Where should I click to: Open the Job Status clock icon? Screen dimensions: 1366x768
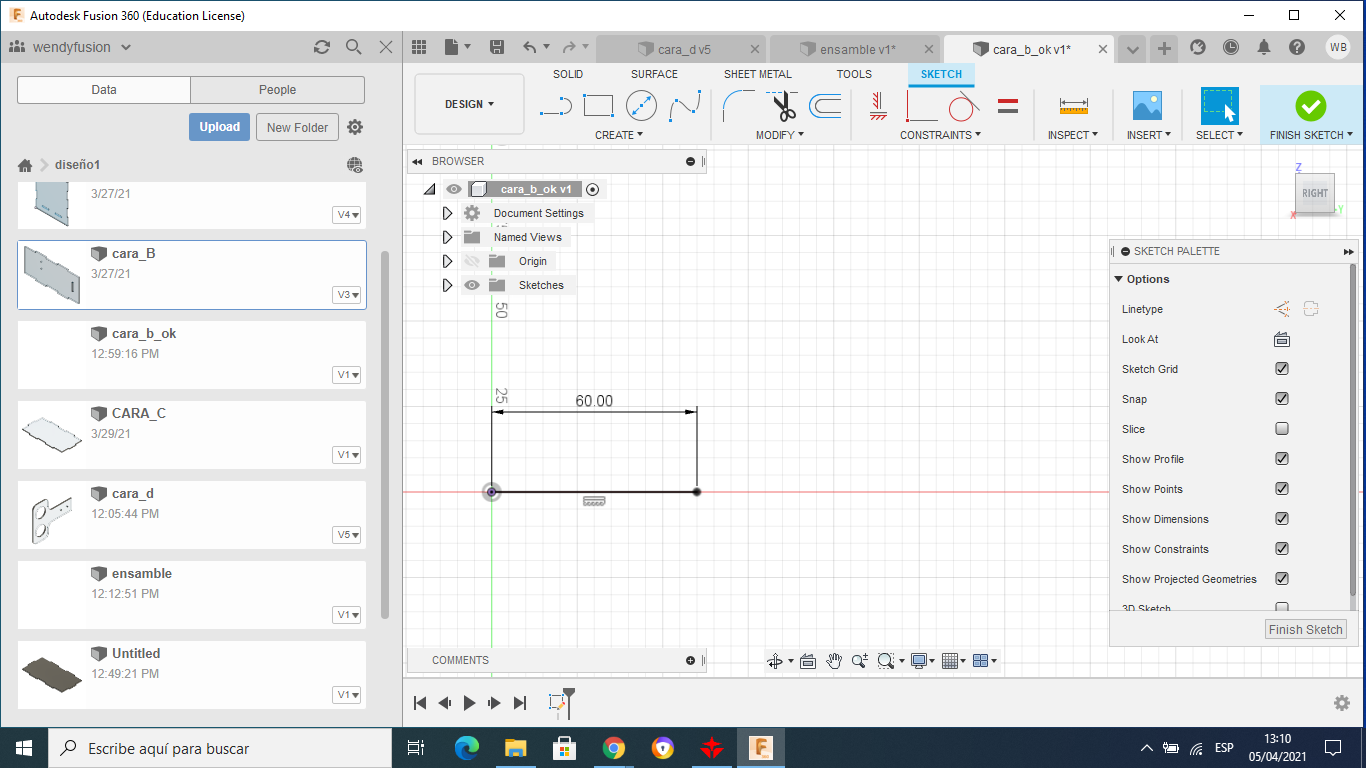tap(1230, 47)
